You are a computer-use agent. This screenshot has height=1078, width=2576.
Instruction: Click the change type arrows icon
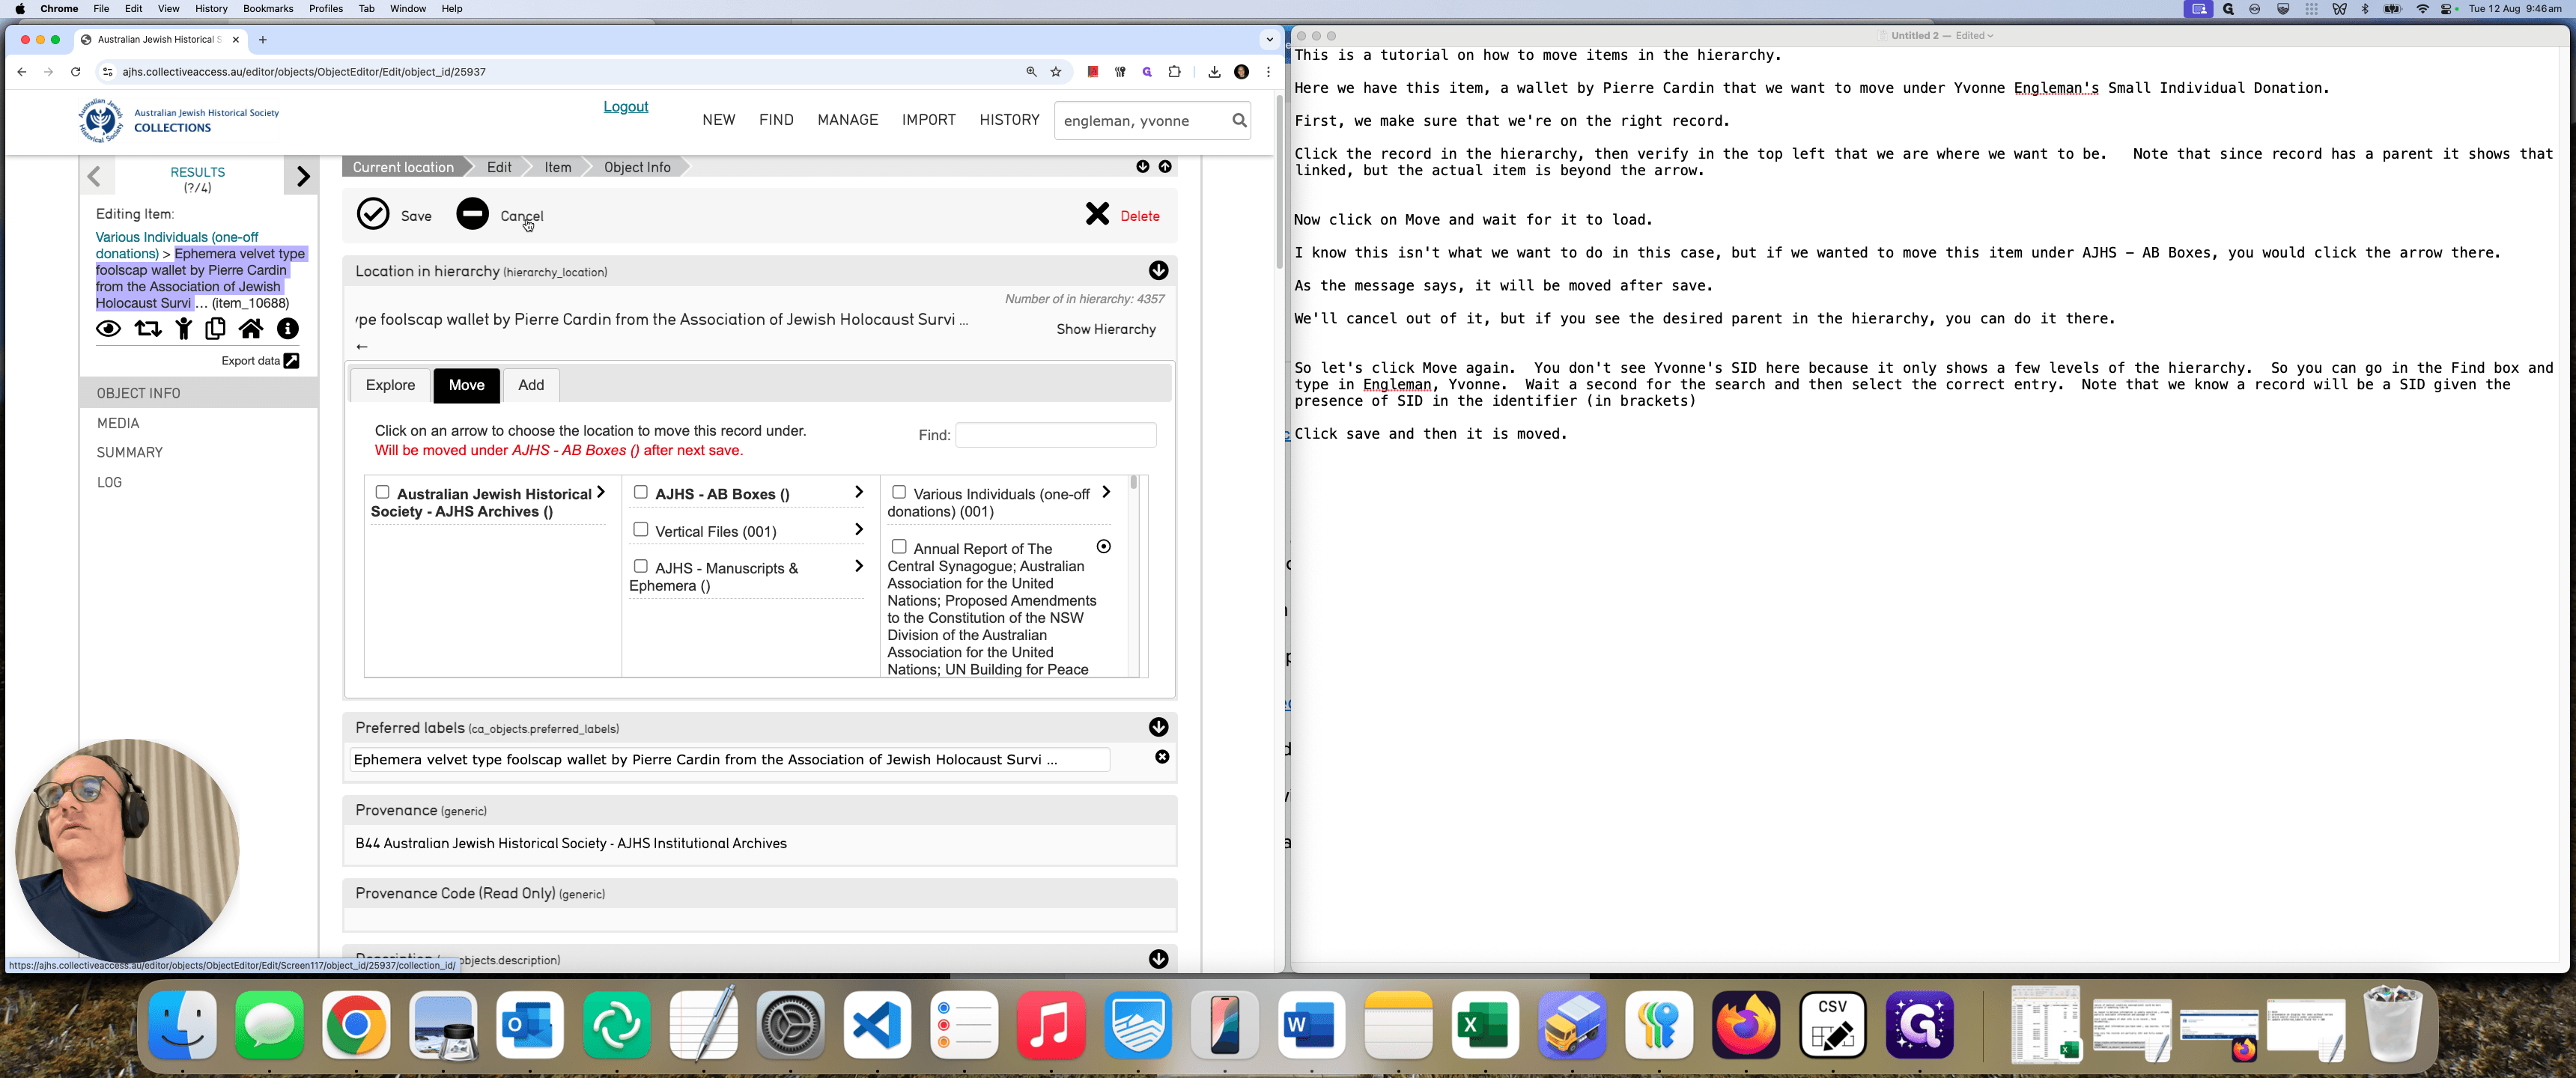pyautogui.click(x=148, y=328)
